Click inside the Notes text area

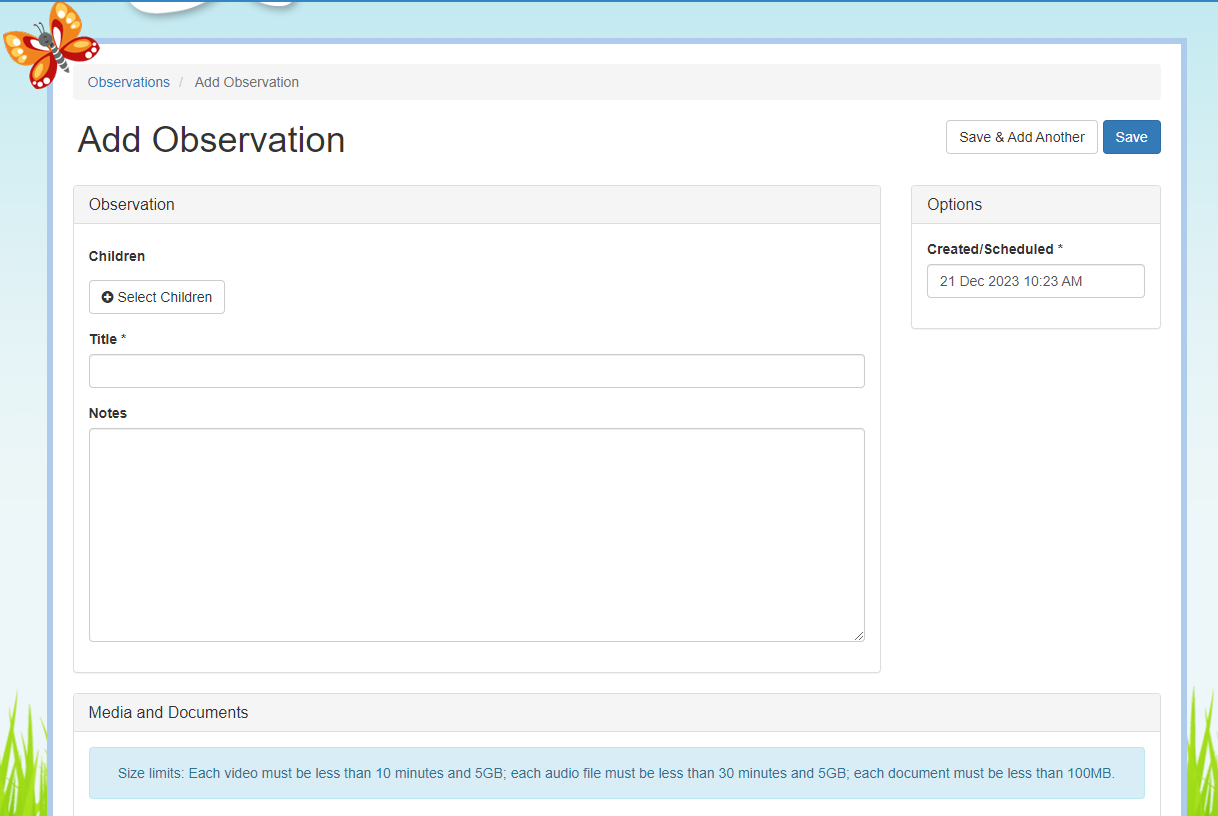[476, 535]
